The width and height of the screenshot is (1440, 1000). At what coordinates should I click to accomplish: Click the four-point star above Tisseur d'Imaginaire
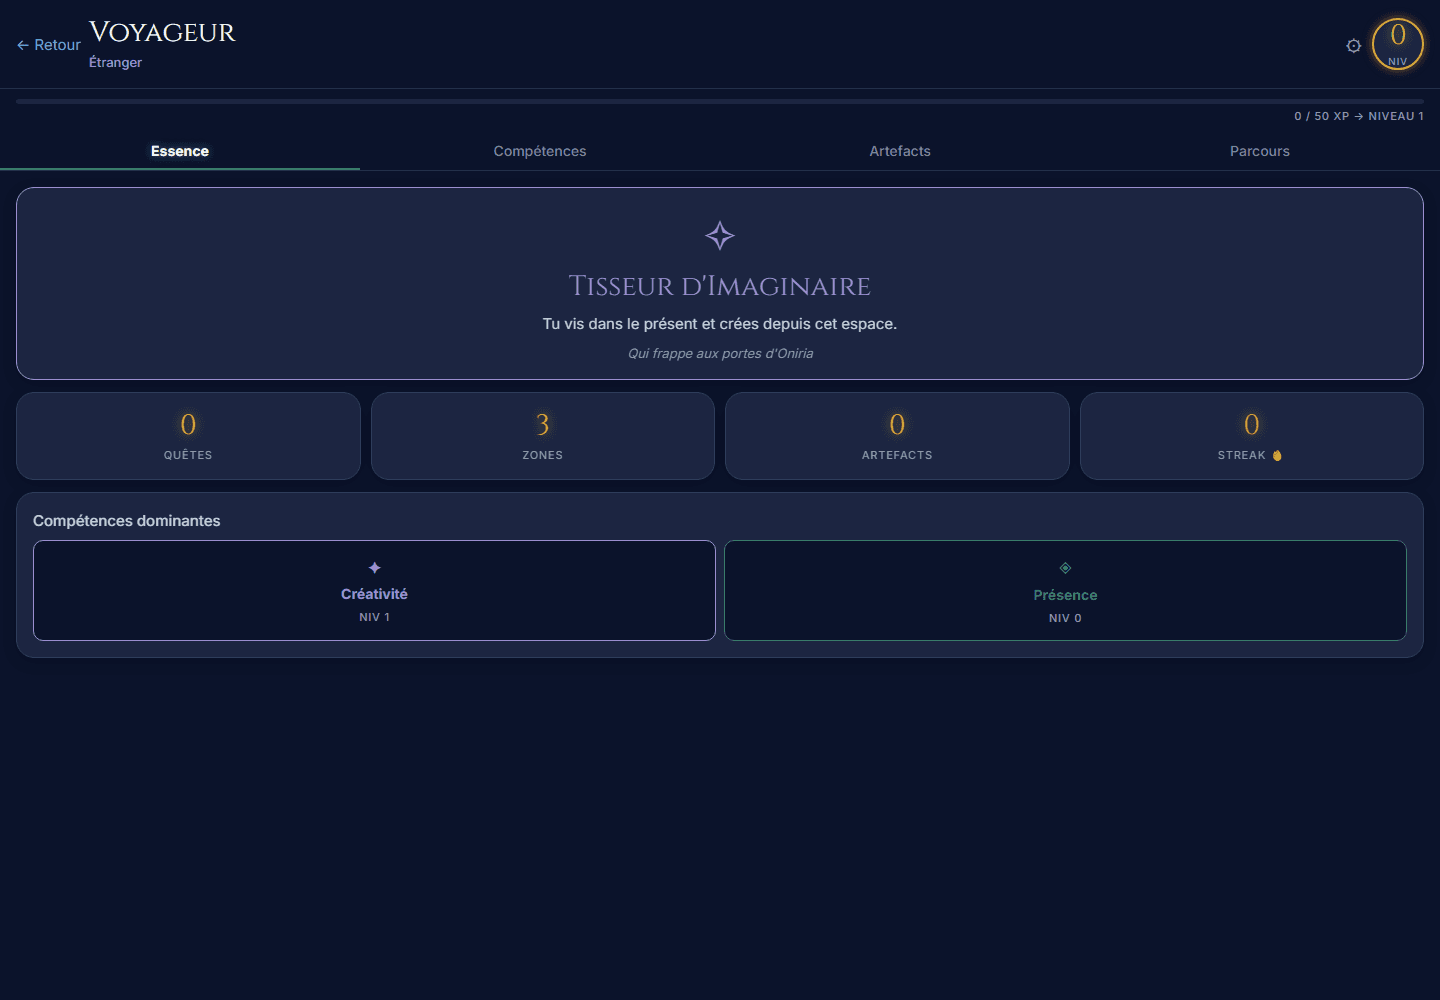[720, 236]
